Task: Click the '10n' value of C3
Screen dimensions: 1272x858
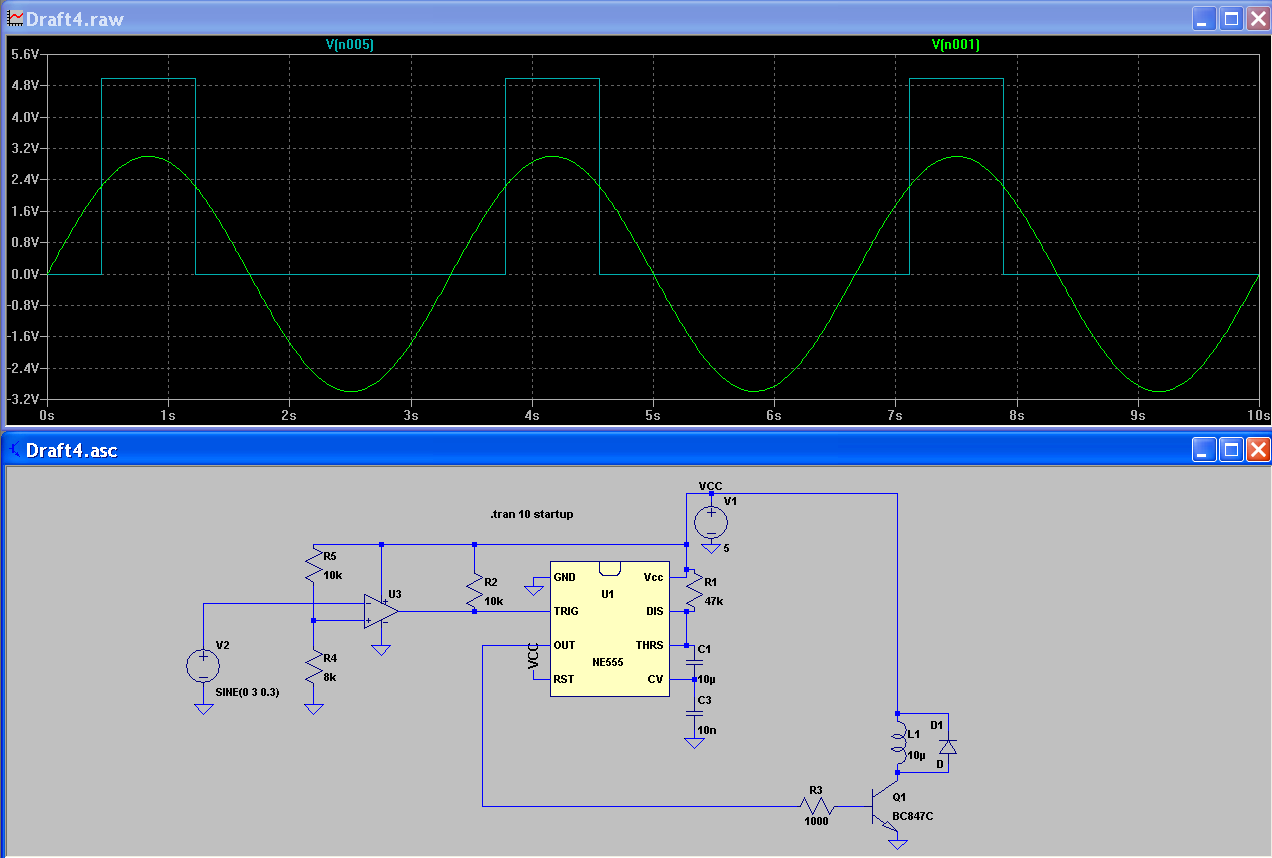Action: point(706,730)
